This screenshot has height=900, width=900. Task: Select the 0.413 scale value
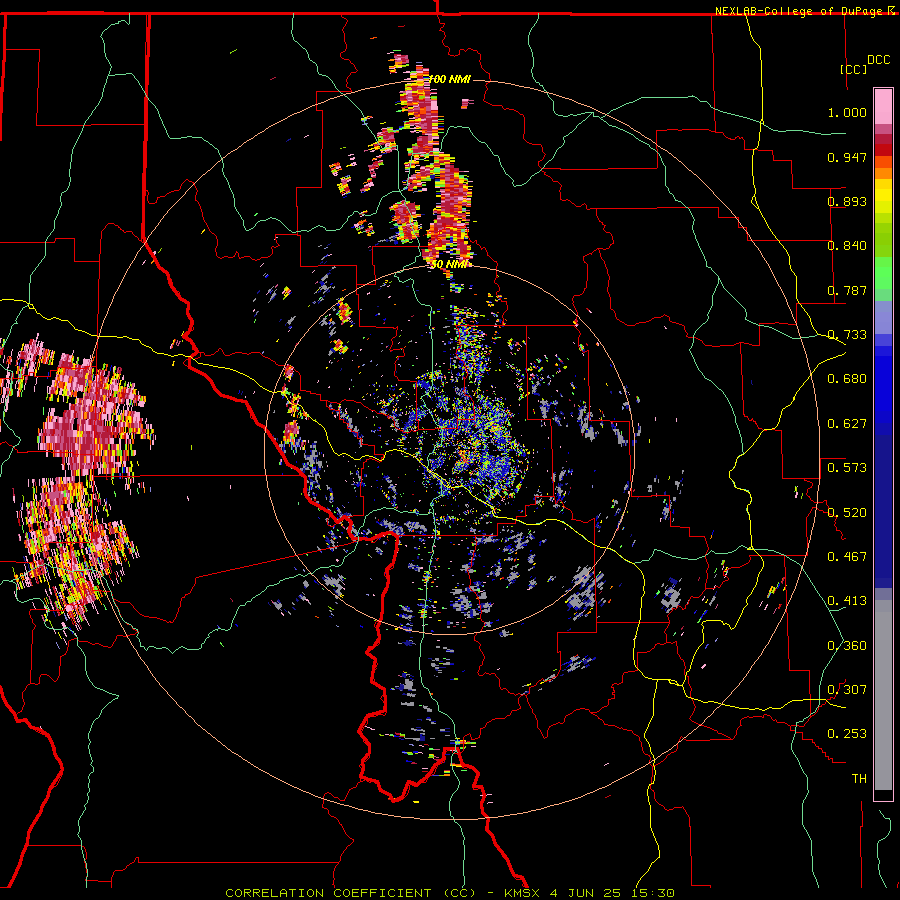pos(847,601)
